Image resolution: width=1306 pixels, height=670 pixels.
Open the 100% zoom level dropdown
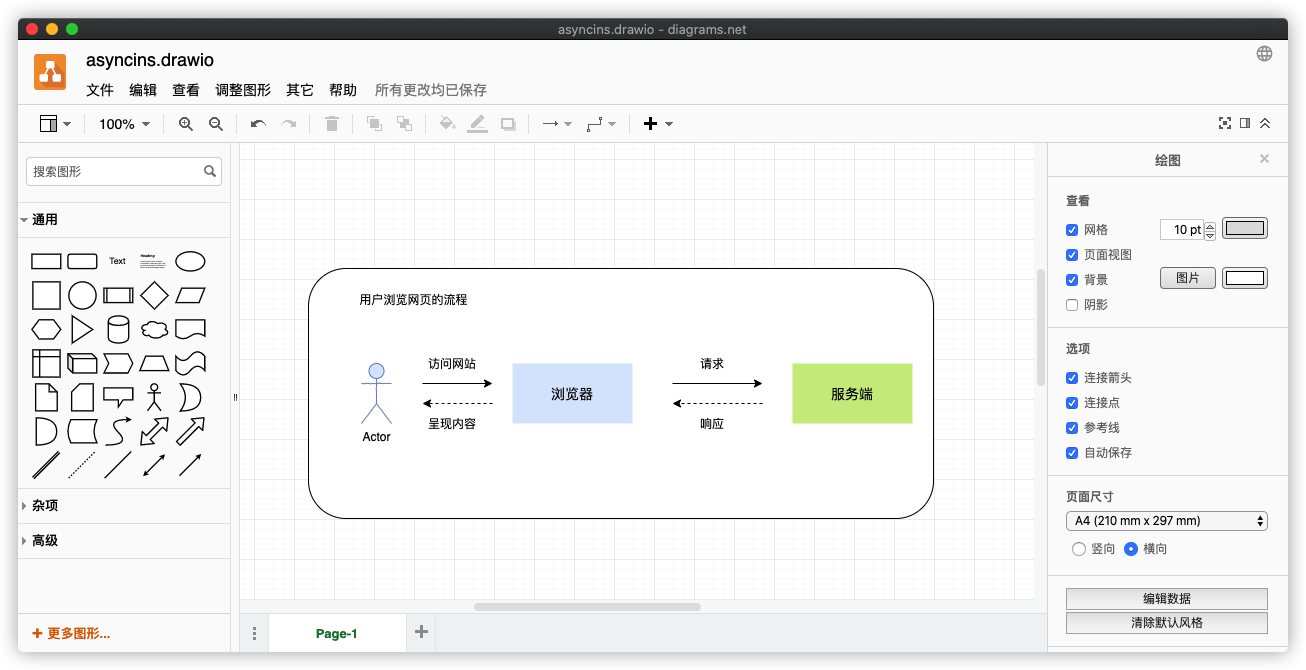tap(124, 124)
